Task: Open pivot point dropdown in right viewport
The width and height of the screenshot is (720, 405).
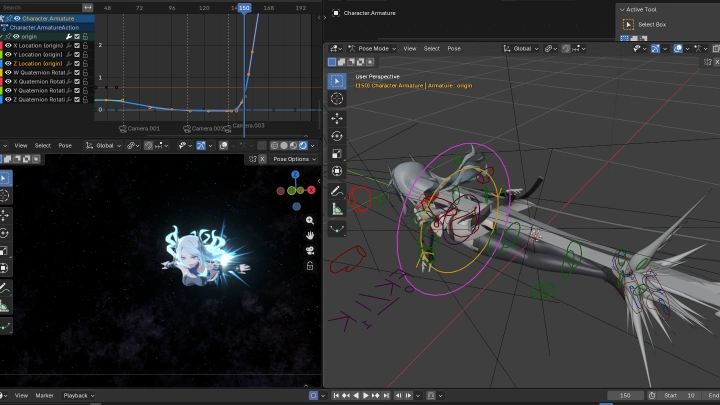Action: coord(551,49)
